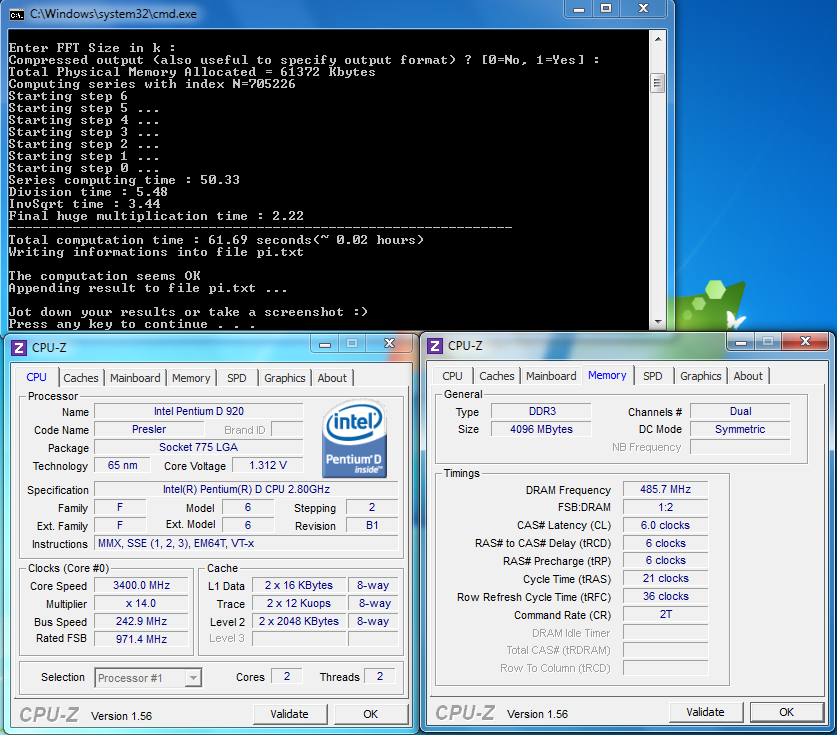Image resolution: width=837 pixels, height=735 pixels.
Task: Click the Channels # value 'Dual'
Action: coord(740,412)
